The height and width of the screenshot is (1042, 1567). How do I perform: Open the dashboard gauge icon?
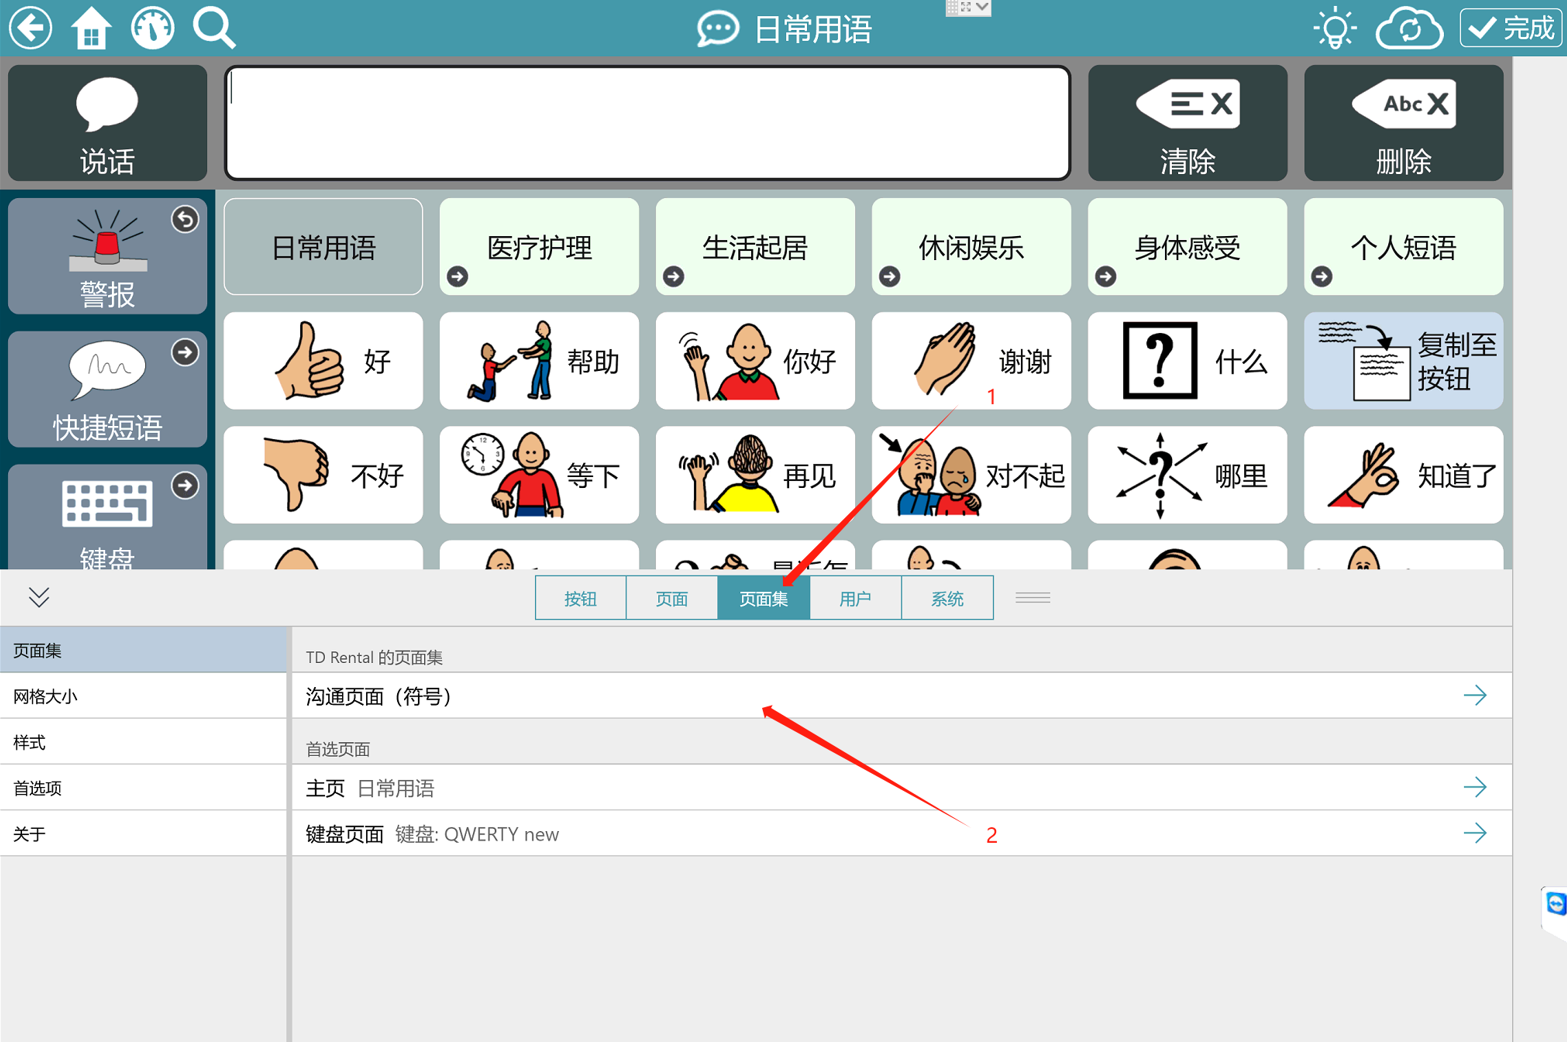coord(153,28)
